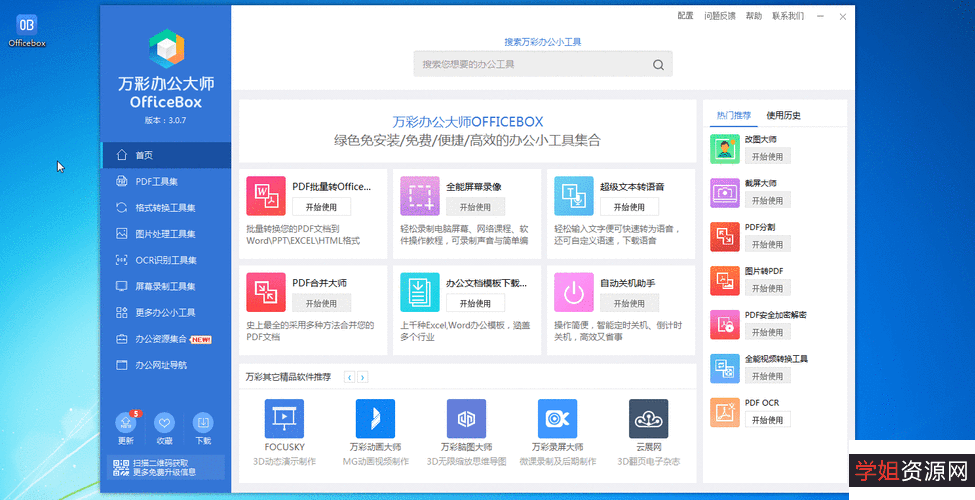Image resolution: width=975 pixels, height=500 pixels.
Task: Click the 下载 download icon
Action: (203, 423)
